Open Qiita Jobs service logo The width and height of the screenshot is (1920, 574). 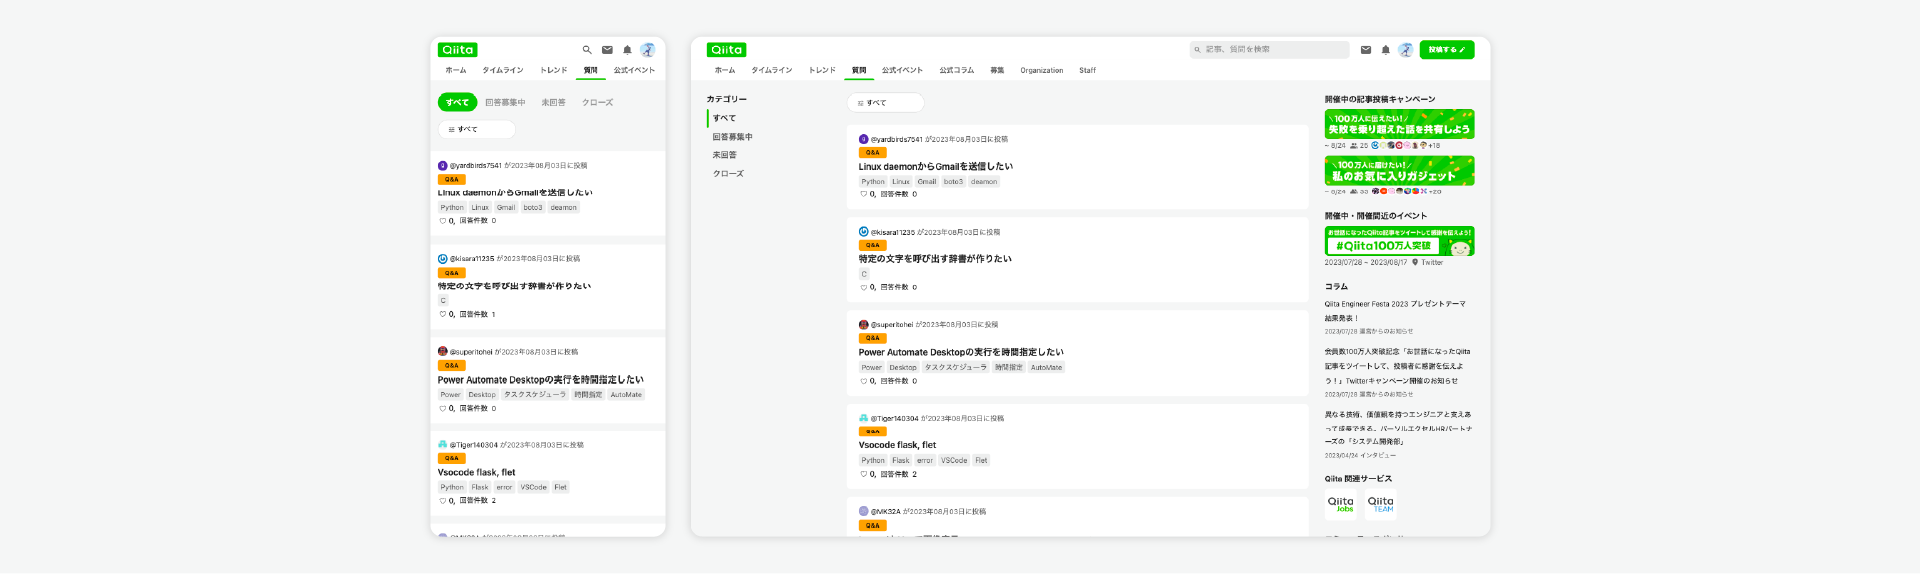[1341, 504]
